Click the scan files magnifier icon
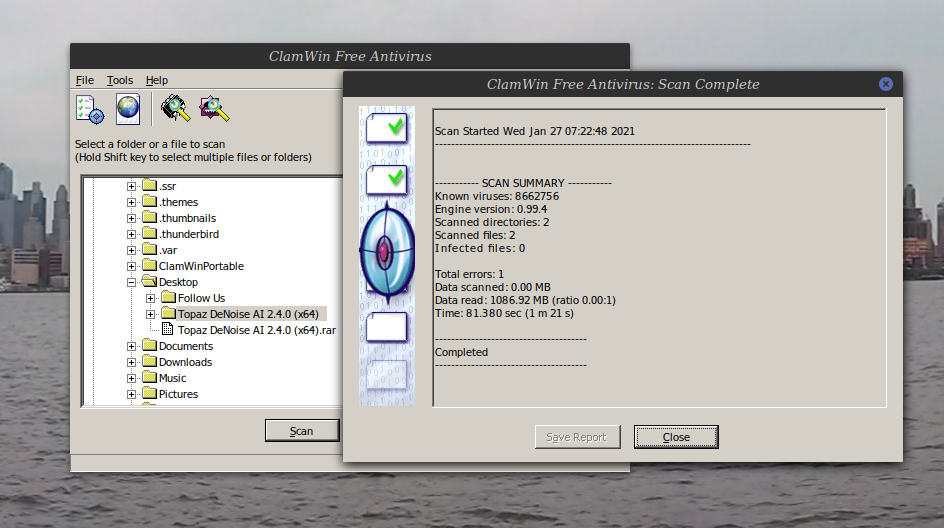The width and height of the screenshot is (944, 528). point(214,108)
